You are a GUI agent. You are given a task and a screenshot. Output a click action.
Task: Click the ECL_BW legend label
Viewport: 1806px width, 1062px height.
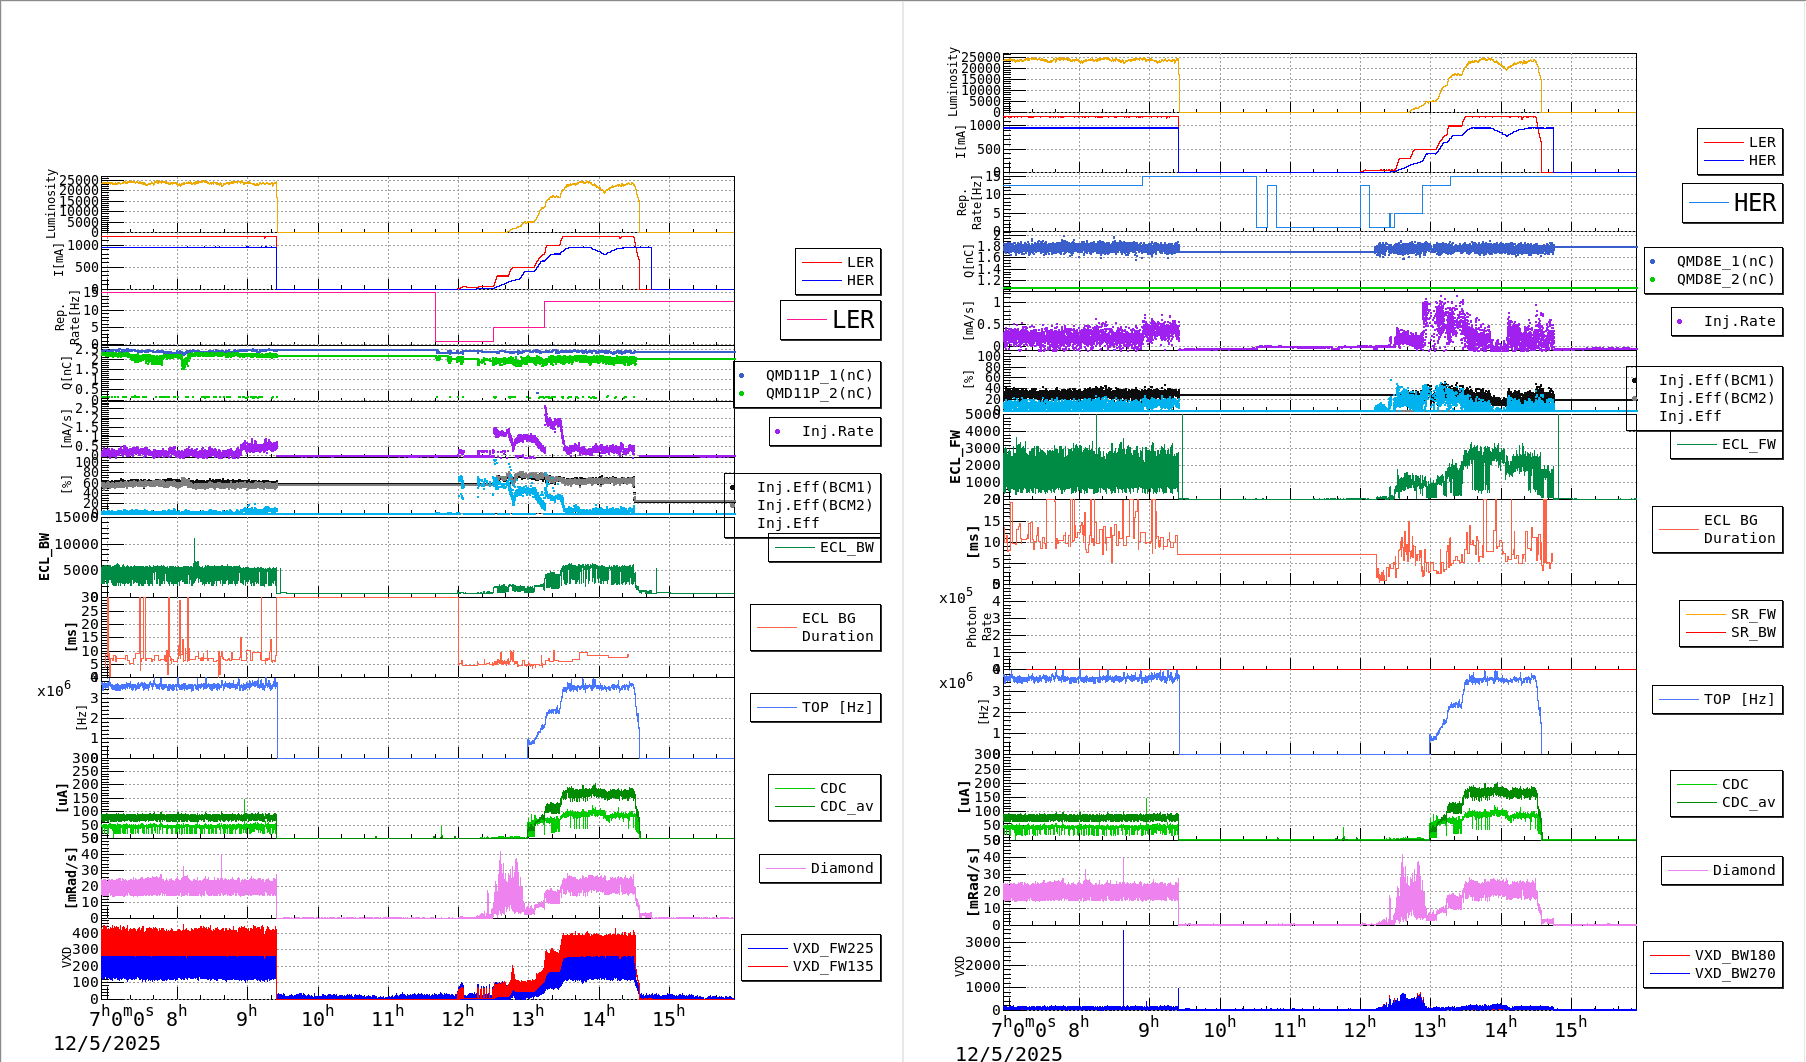pos(846,547)
